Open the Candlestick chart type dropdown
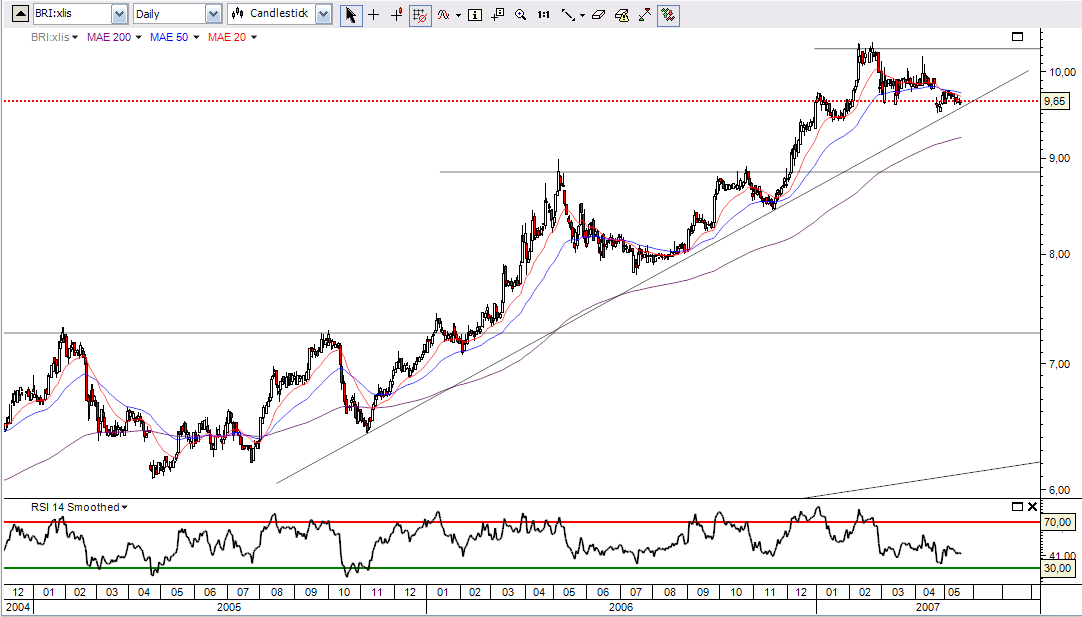Image resolution: width=1082 pixels, height=617 pixels. pos(324,14)
